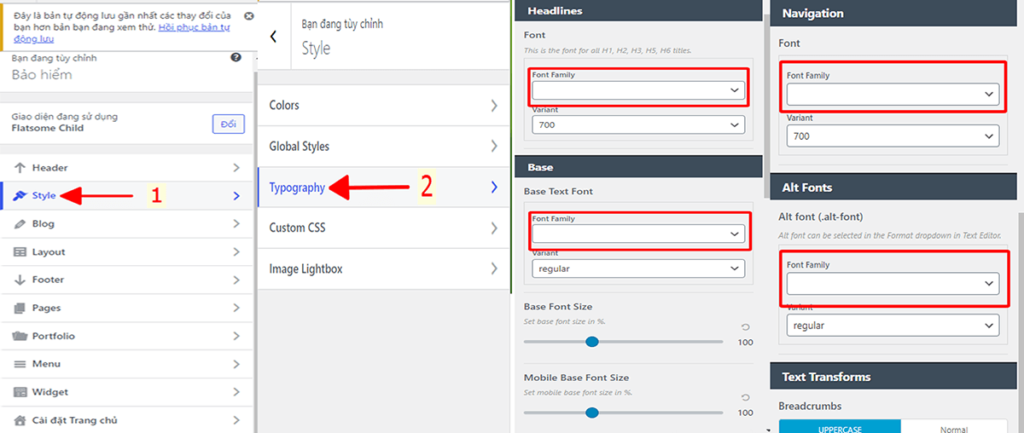Click the Pages icon in sidebar

coord(20,308)
